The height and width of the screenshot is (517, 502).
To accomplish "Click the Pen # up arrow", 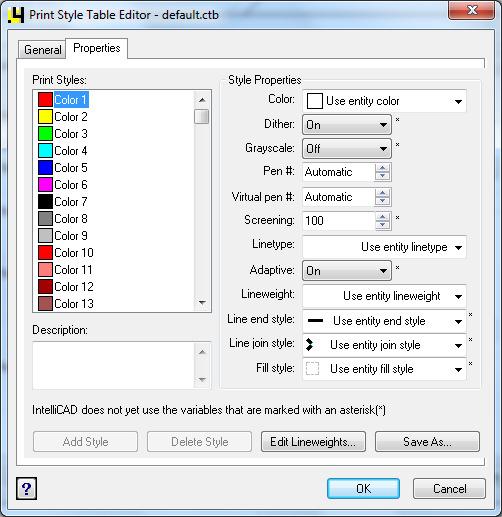I will pos(382,168).
